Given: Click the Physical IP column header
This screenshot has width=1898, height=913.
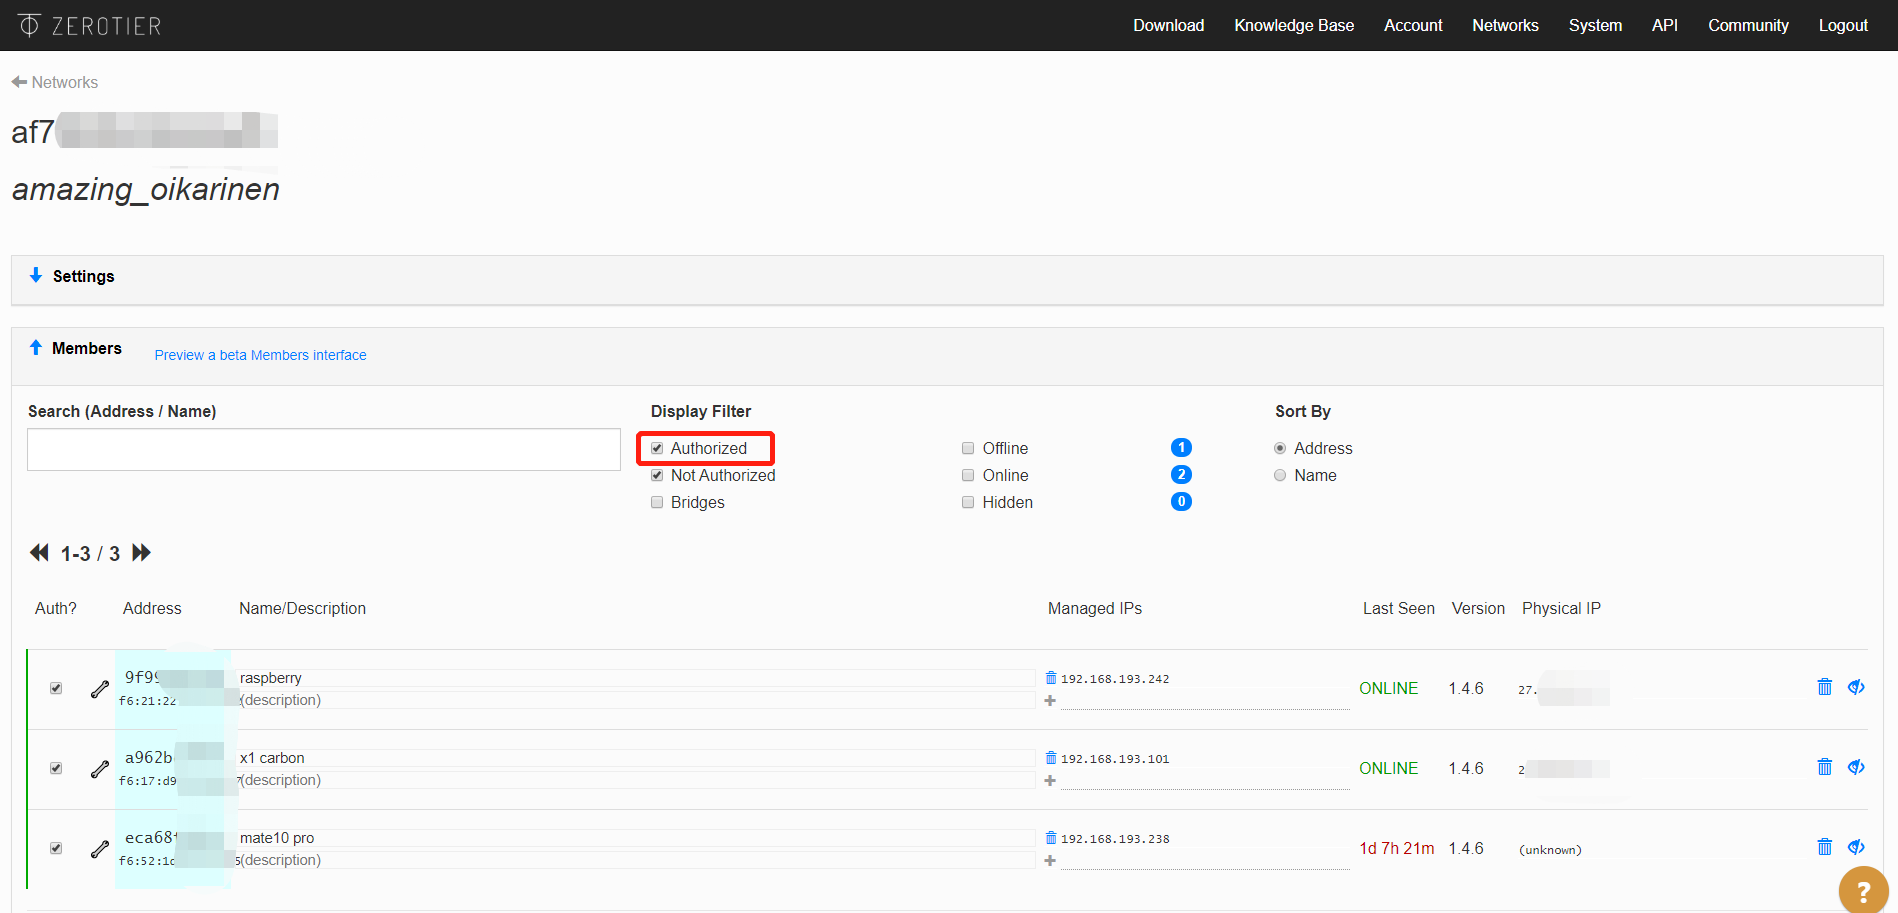Looking at the screenshot, I should point(1561,608).
